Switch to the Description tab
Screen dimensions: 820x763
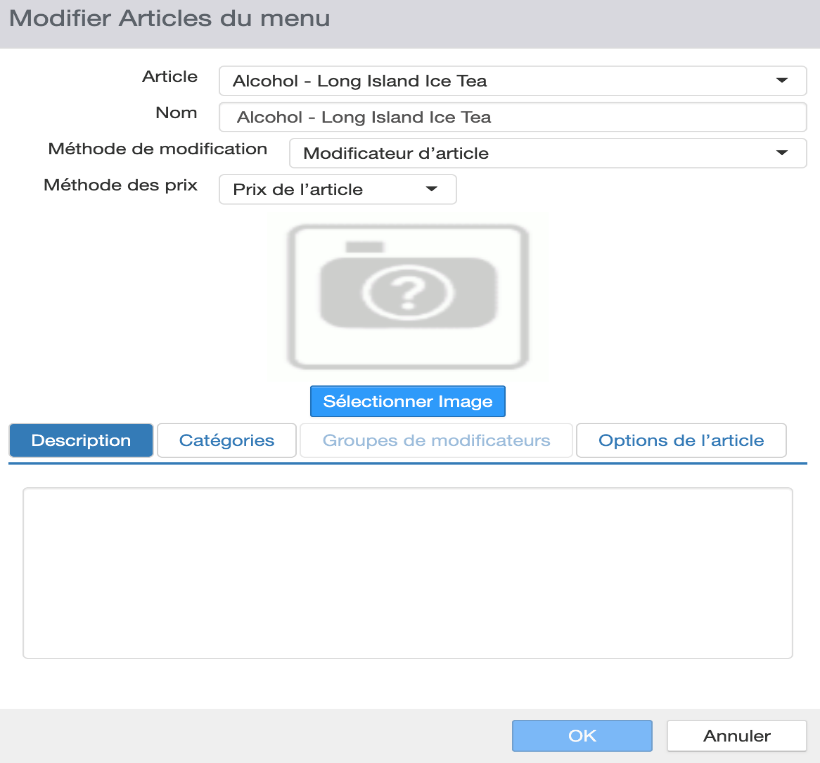[x=81, y=440]
